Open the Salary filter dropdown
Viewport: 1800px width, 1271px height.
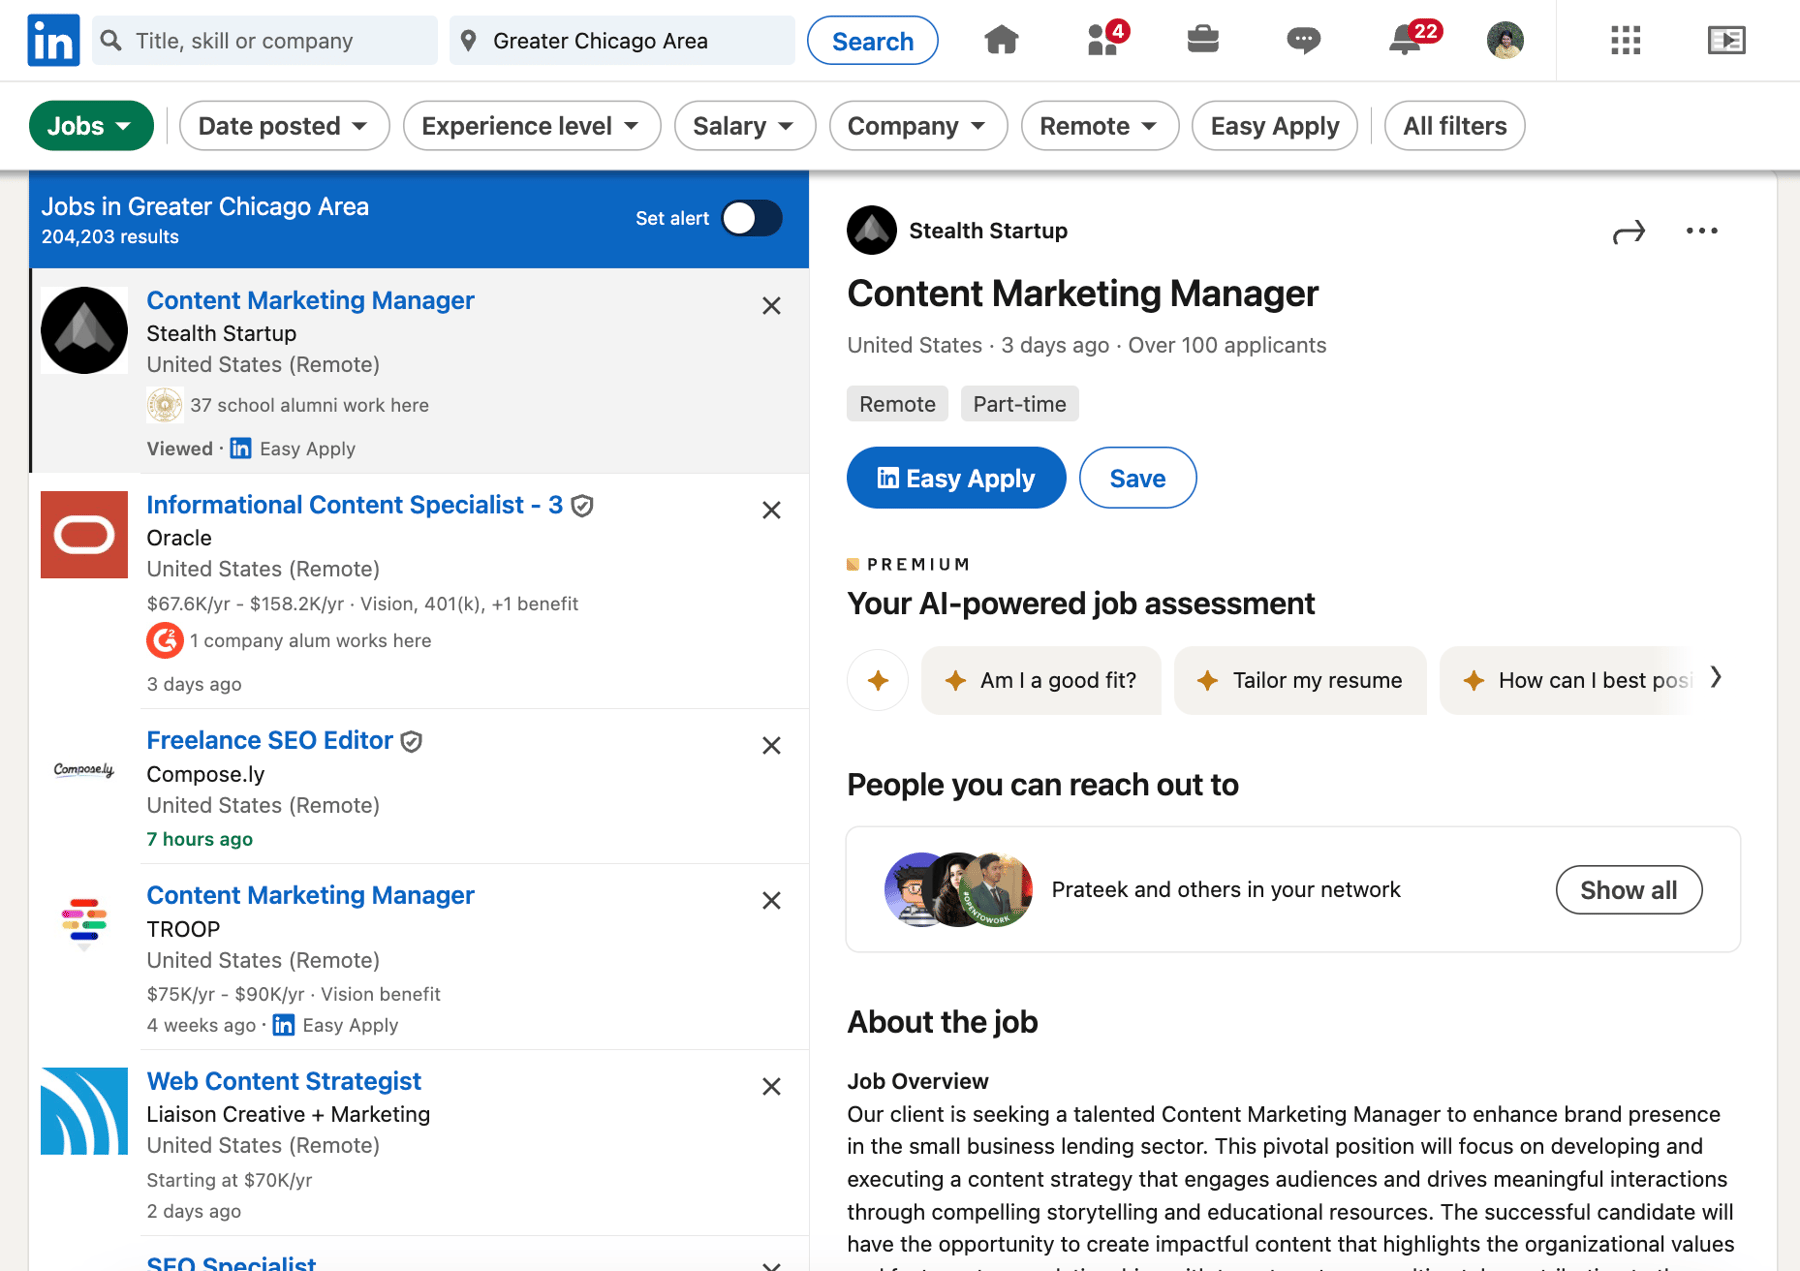coord(745,126)
